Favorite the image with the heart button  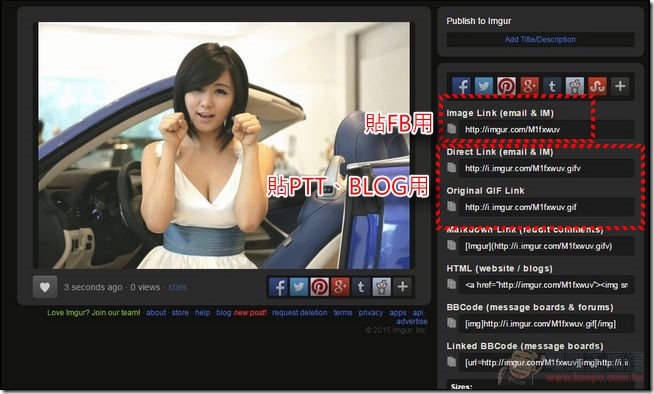(45, 287)
